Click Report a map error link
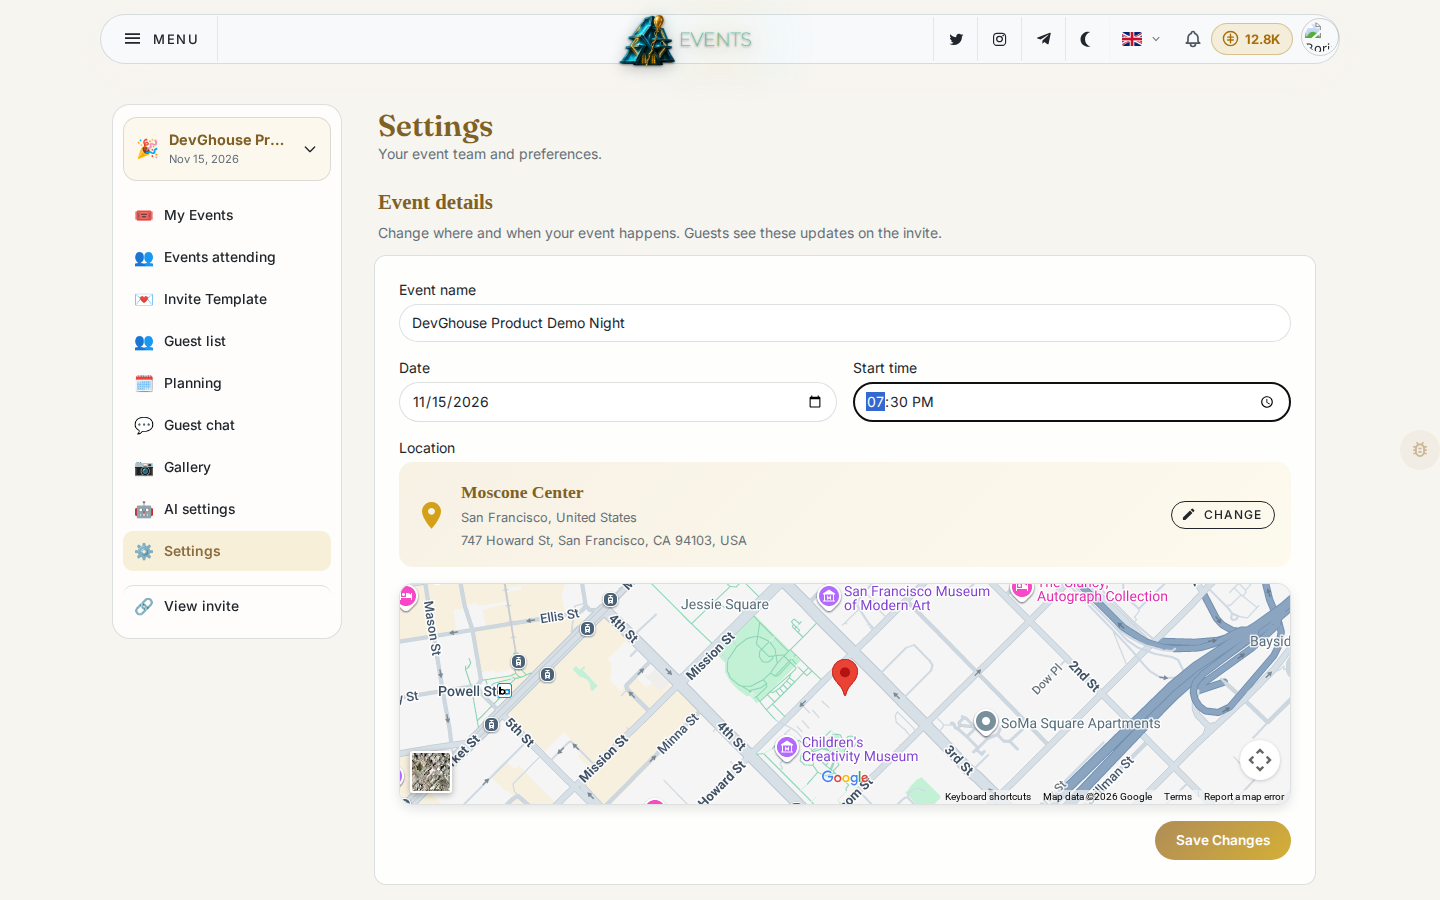Viewport: 1440px width, 900px height. point(1244,797)
